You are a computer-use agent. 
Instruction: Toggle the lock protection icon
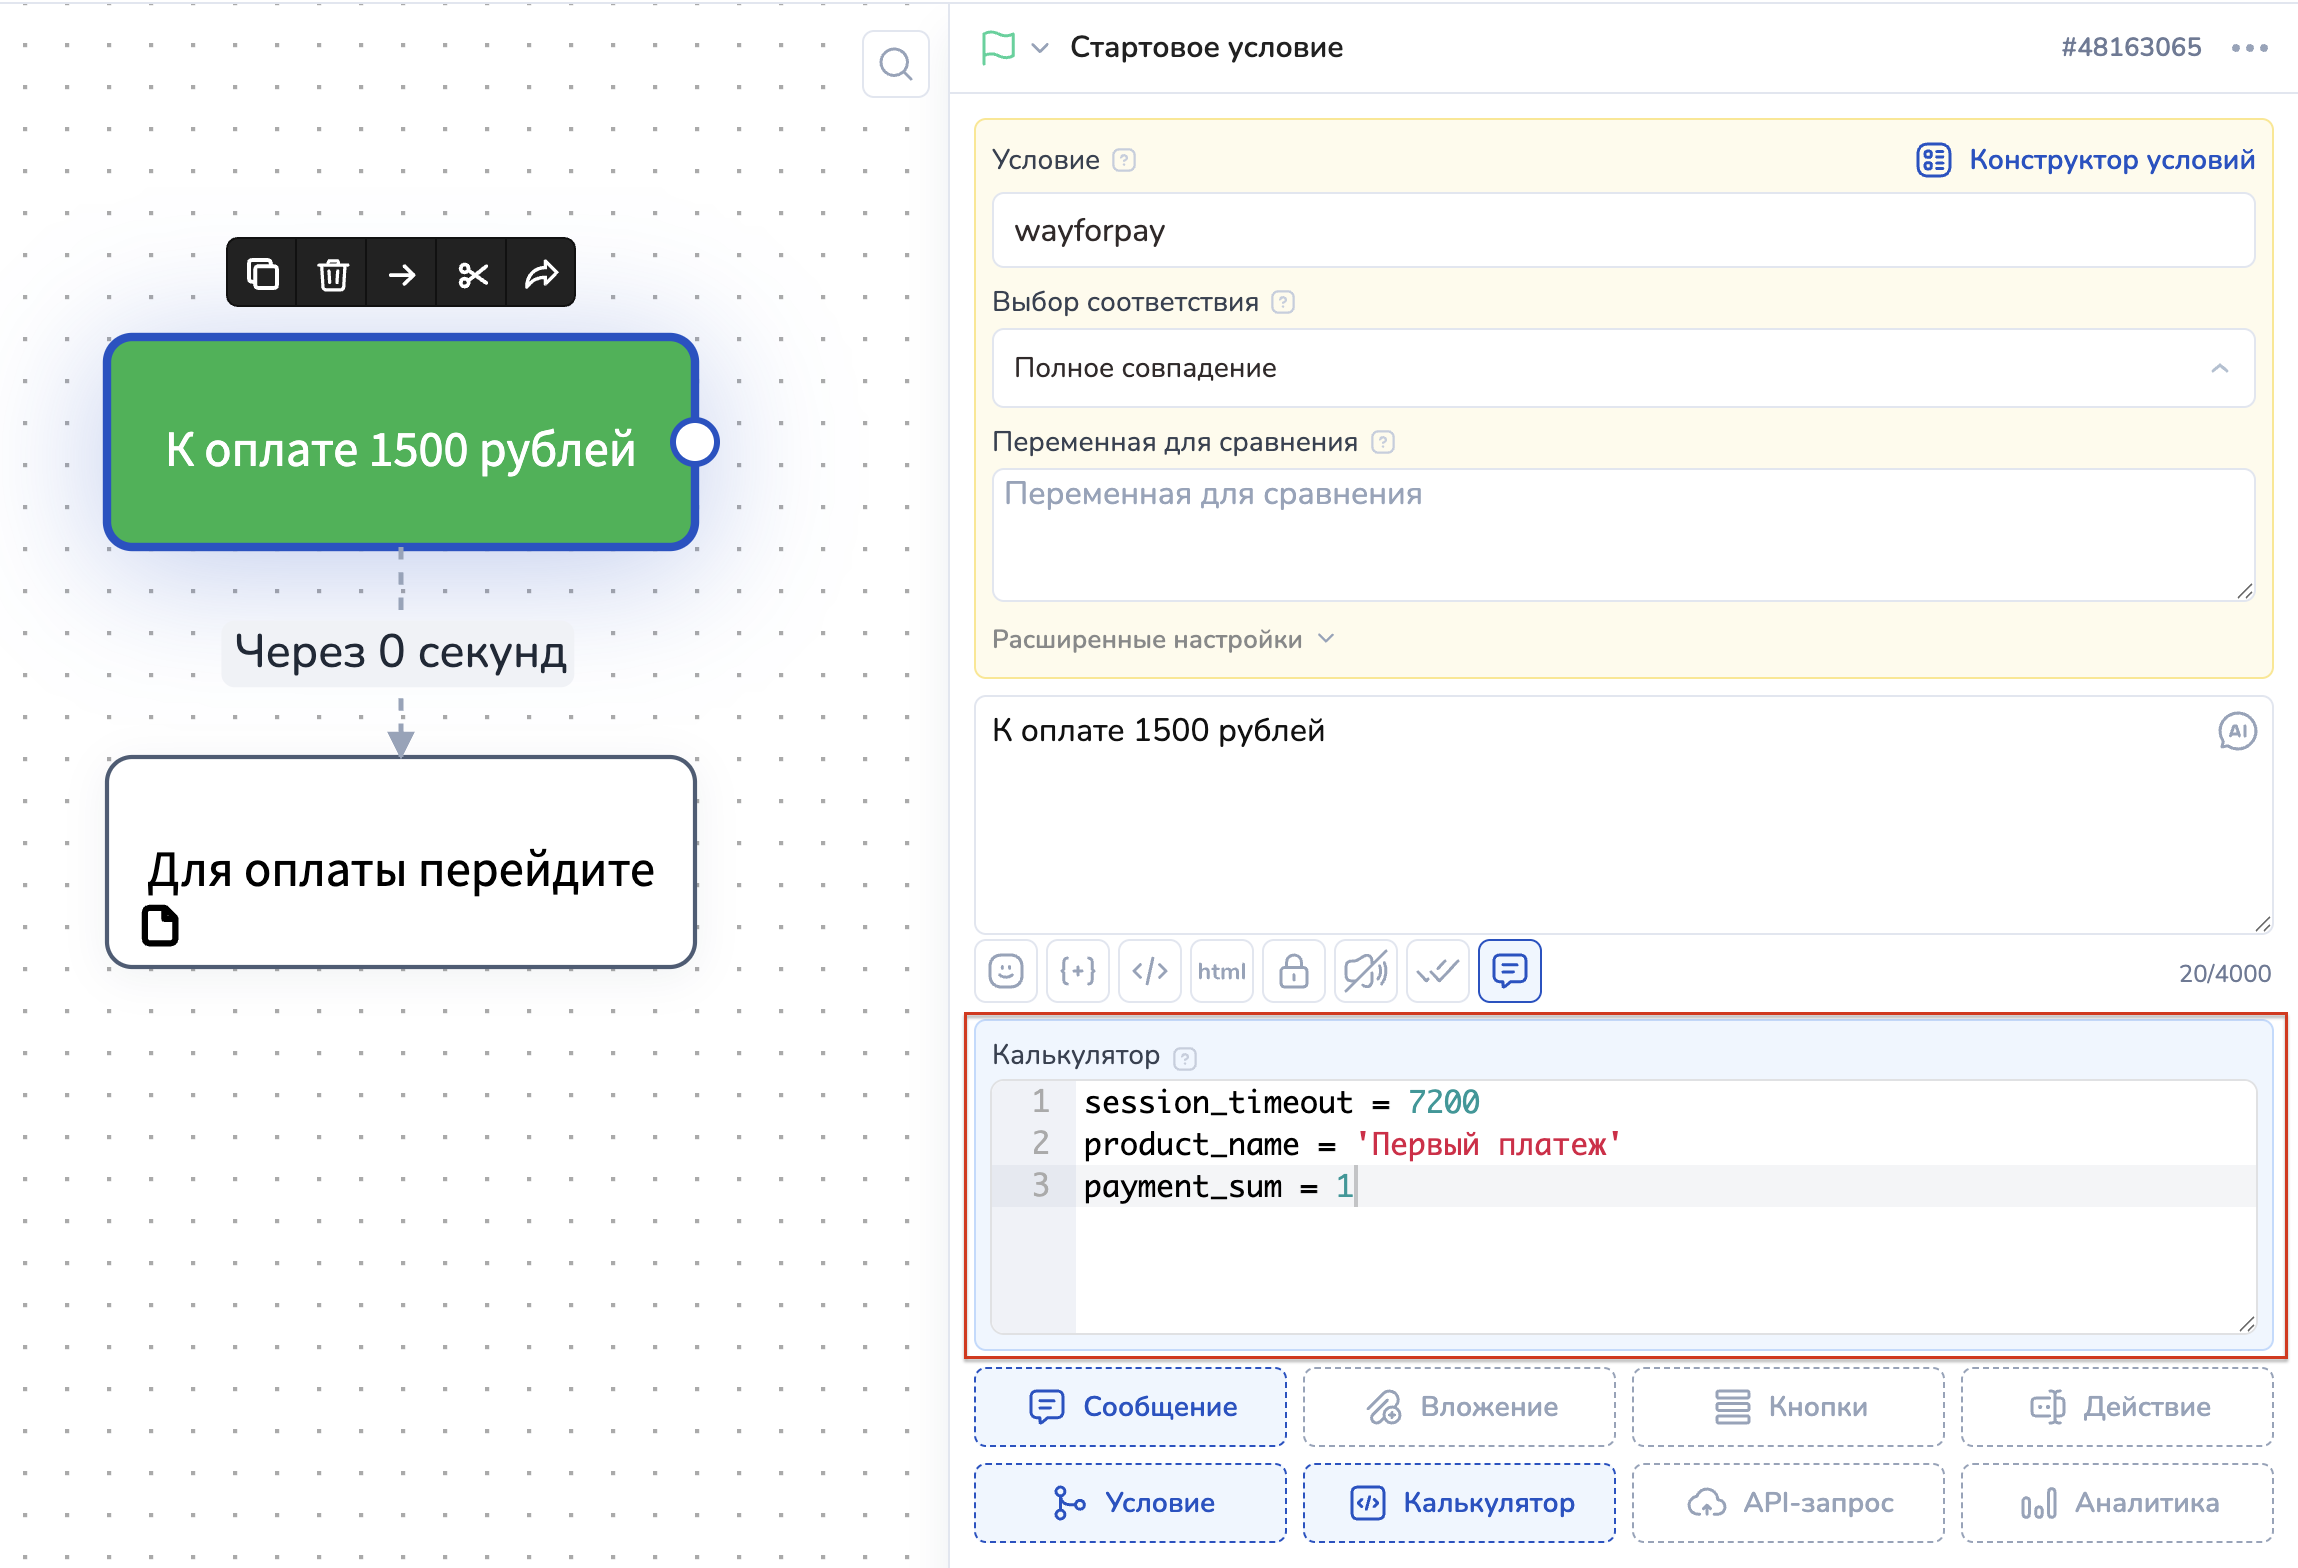click(1294, 971)
